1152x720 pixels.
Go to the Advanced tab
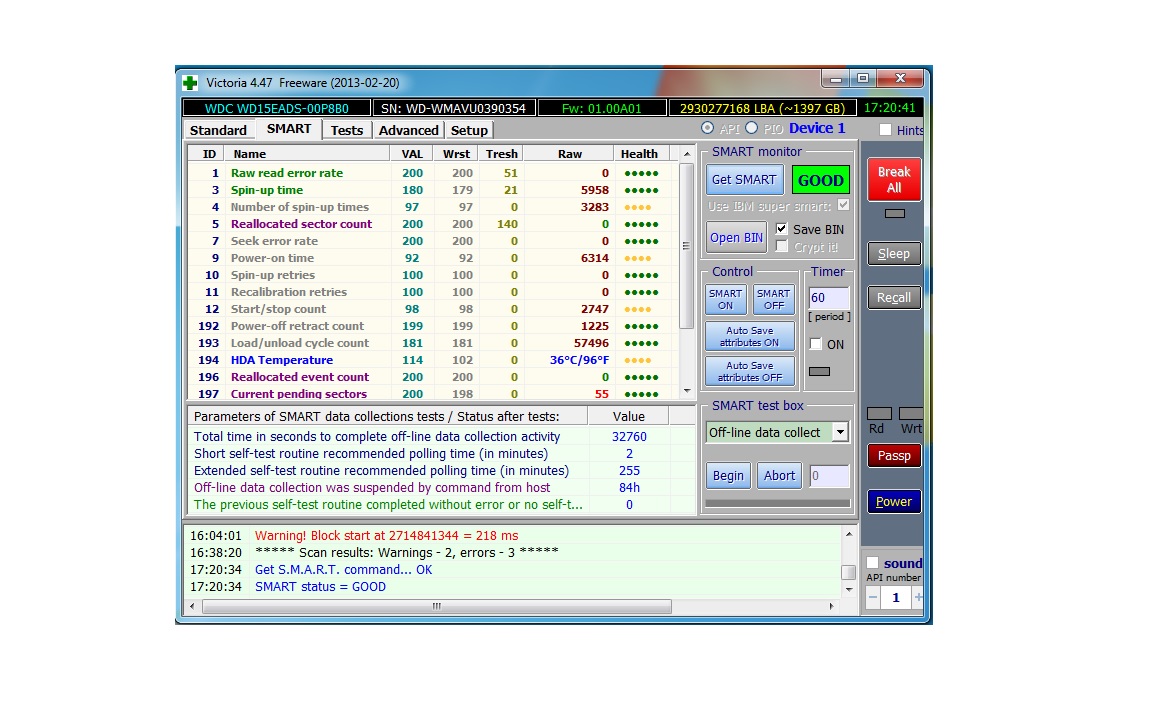pos(408,131)
